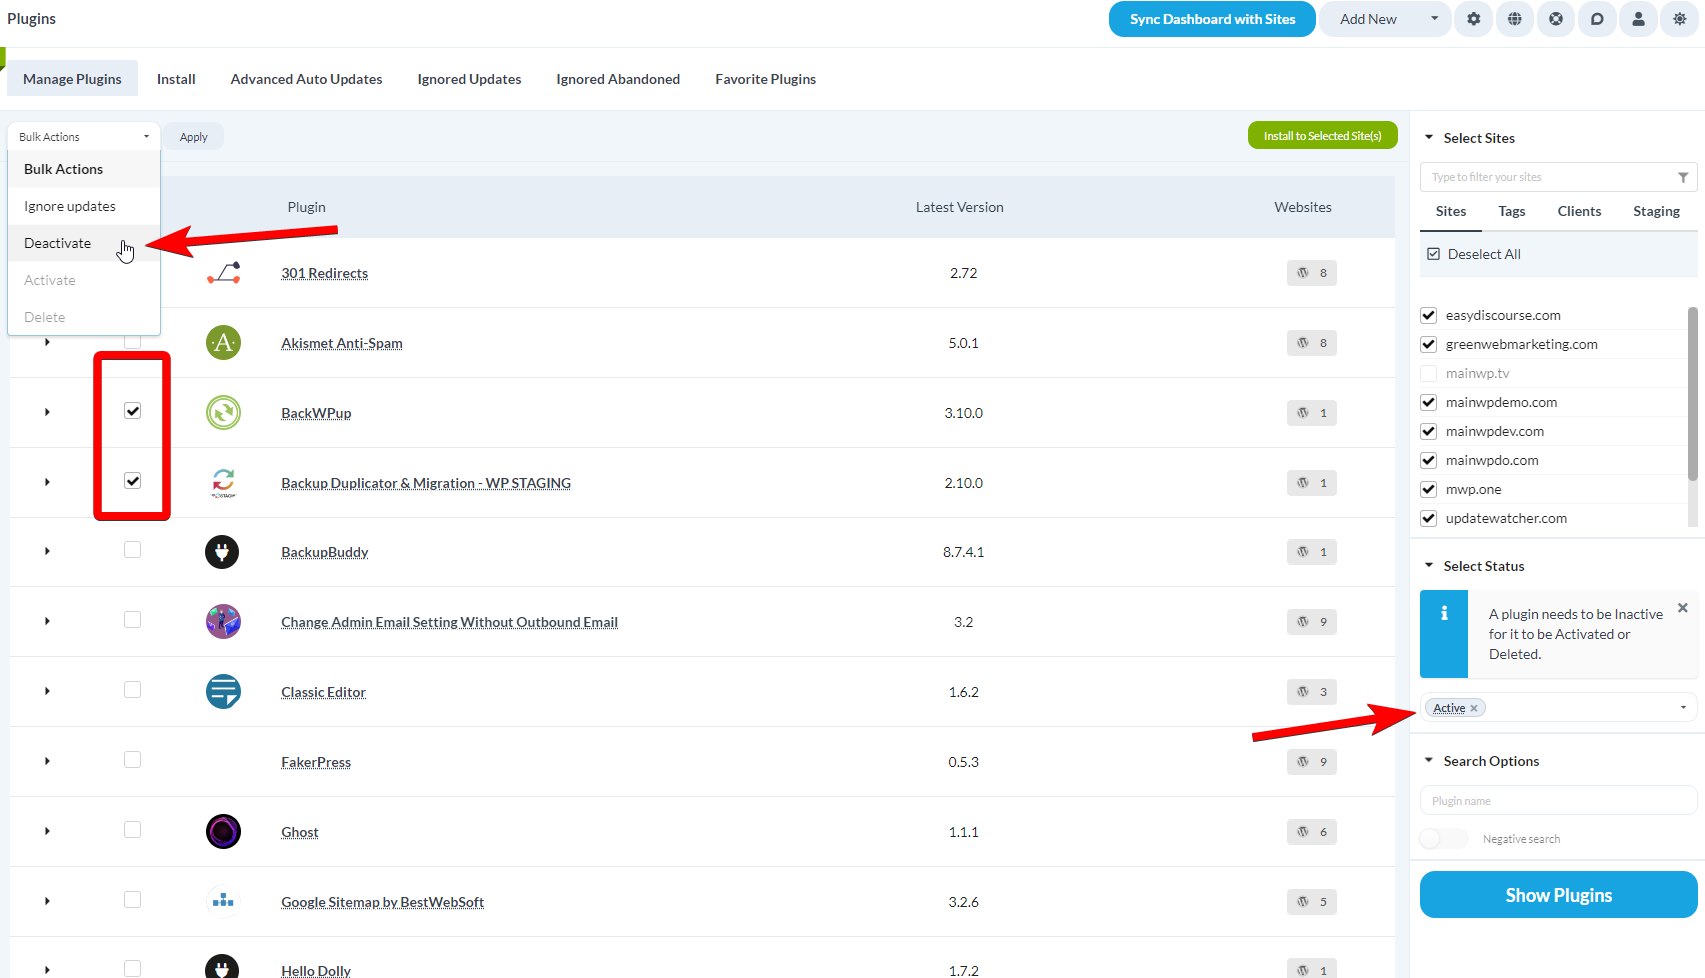Open the help life-ring icon

coord(1555,19)
